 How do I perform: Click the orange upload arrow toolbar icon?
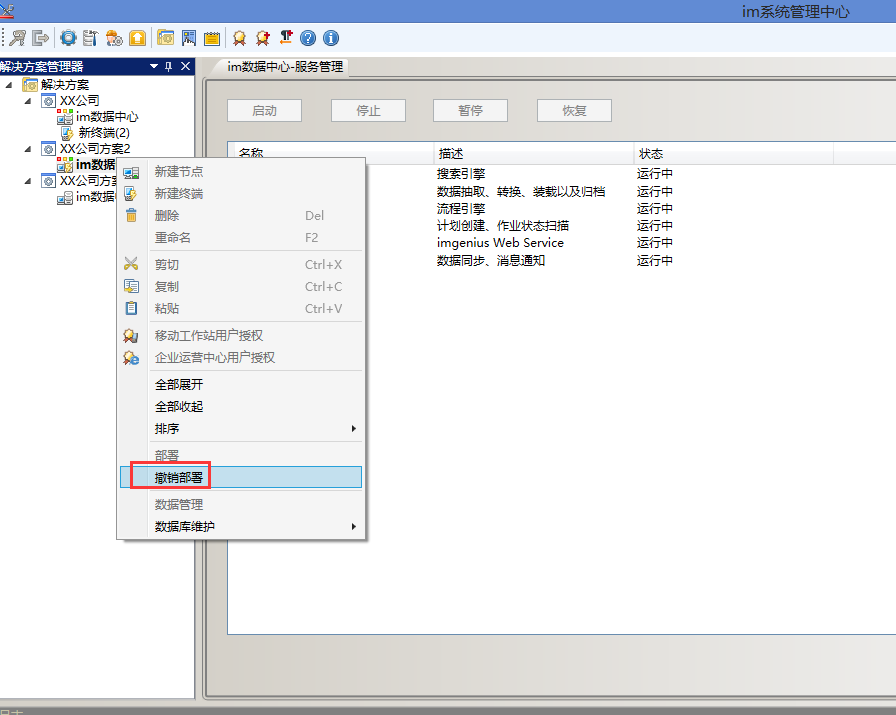point(137,38)
